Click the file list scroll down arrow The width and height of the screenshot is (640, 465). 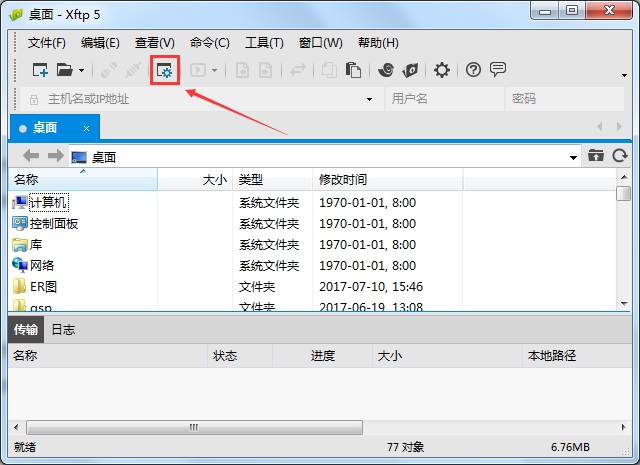(624, 303)
